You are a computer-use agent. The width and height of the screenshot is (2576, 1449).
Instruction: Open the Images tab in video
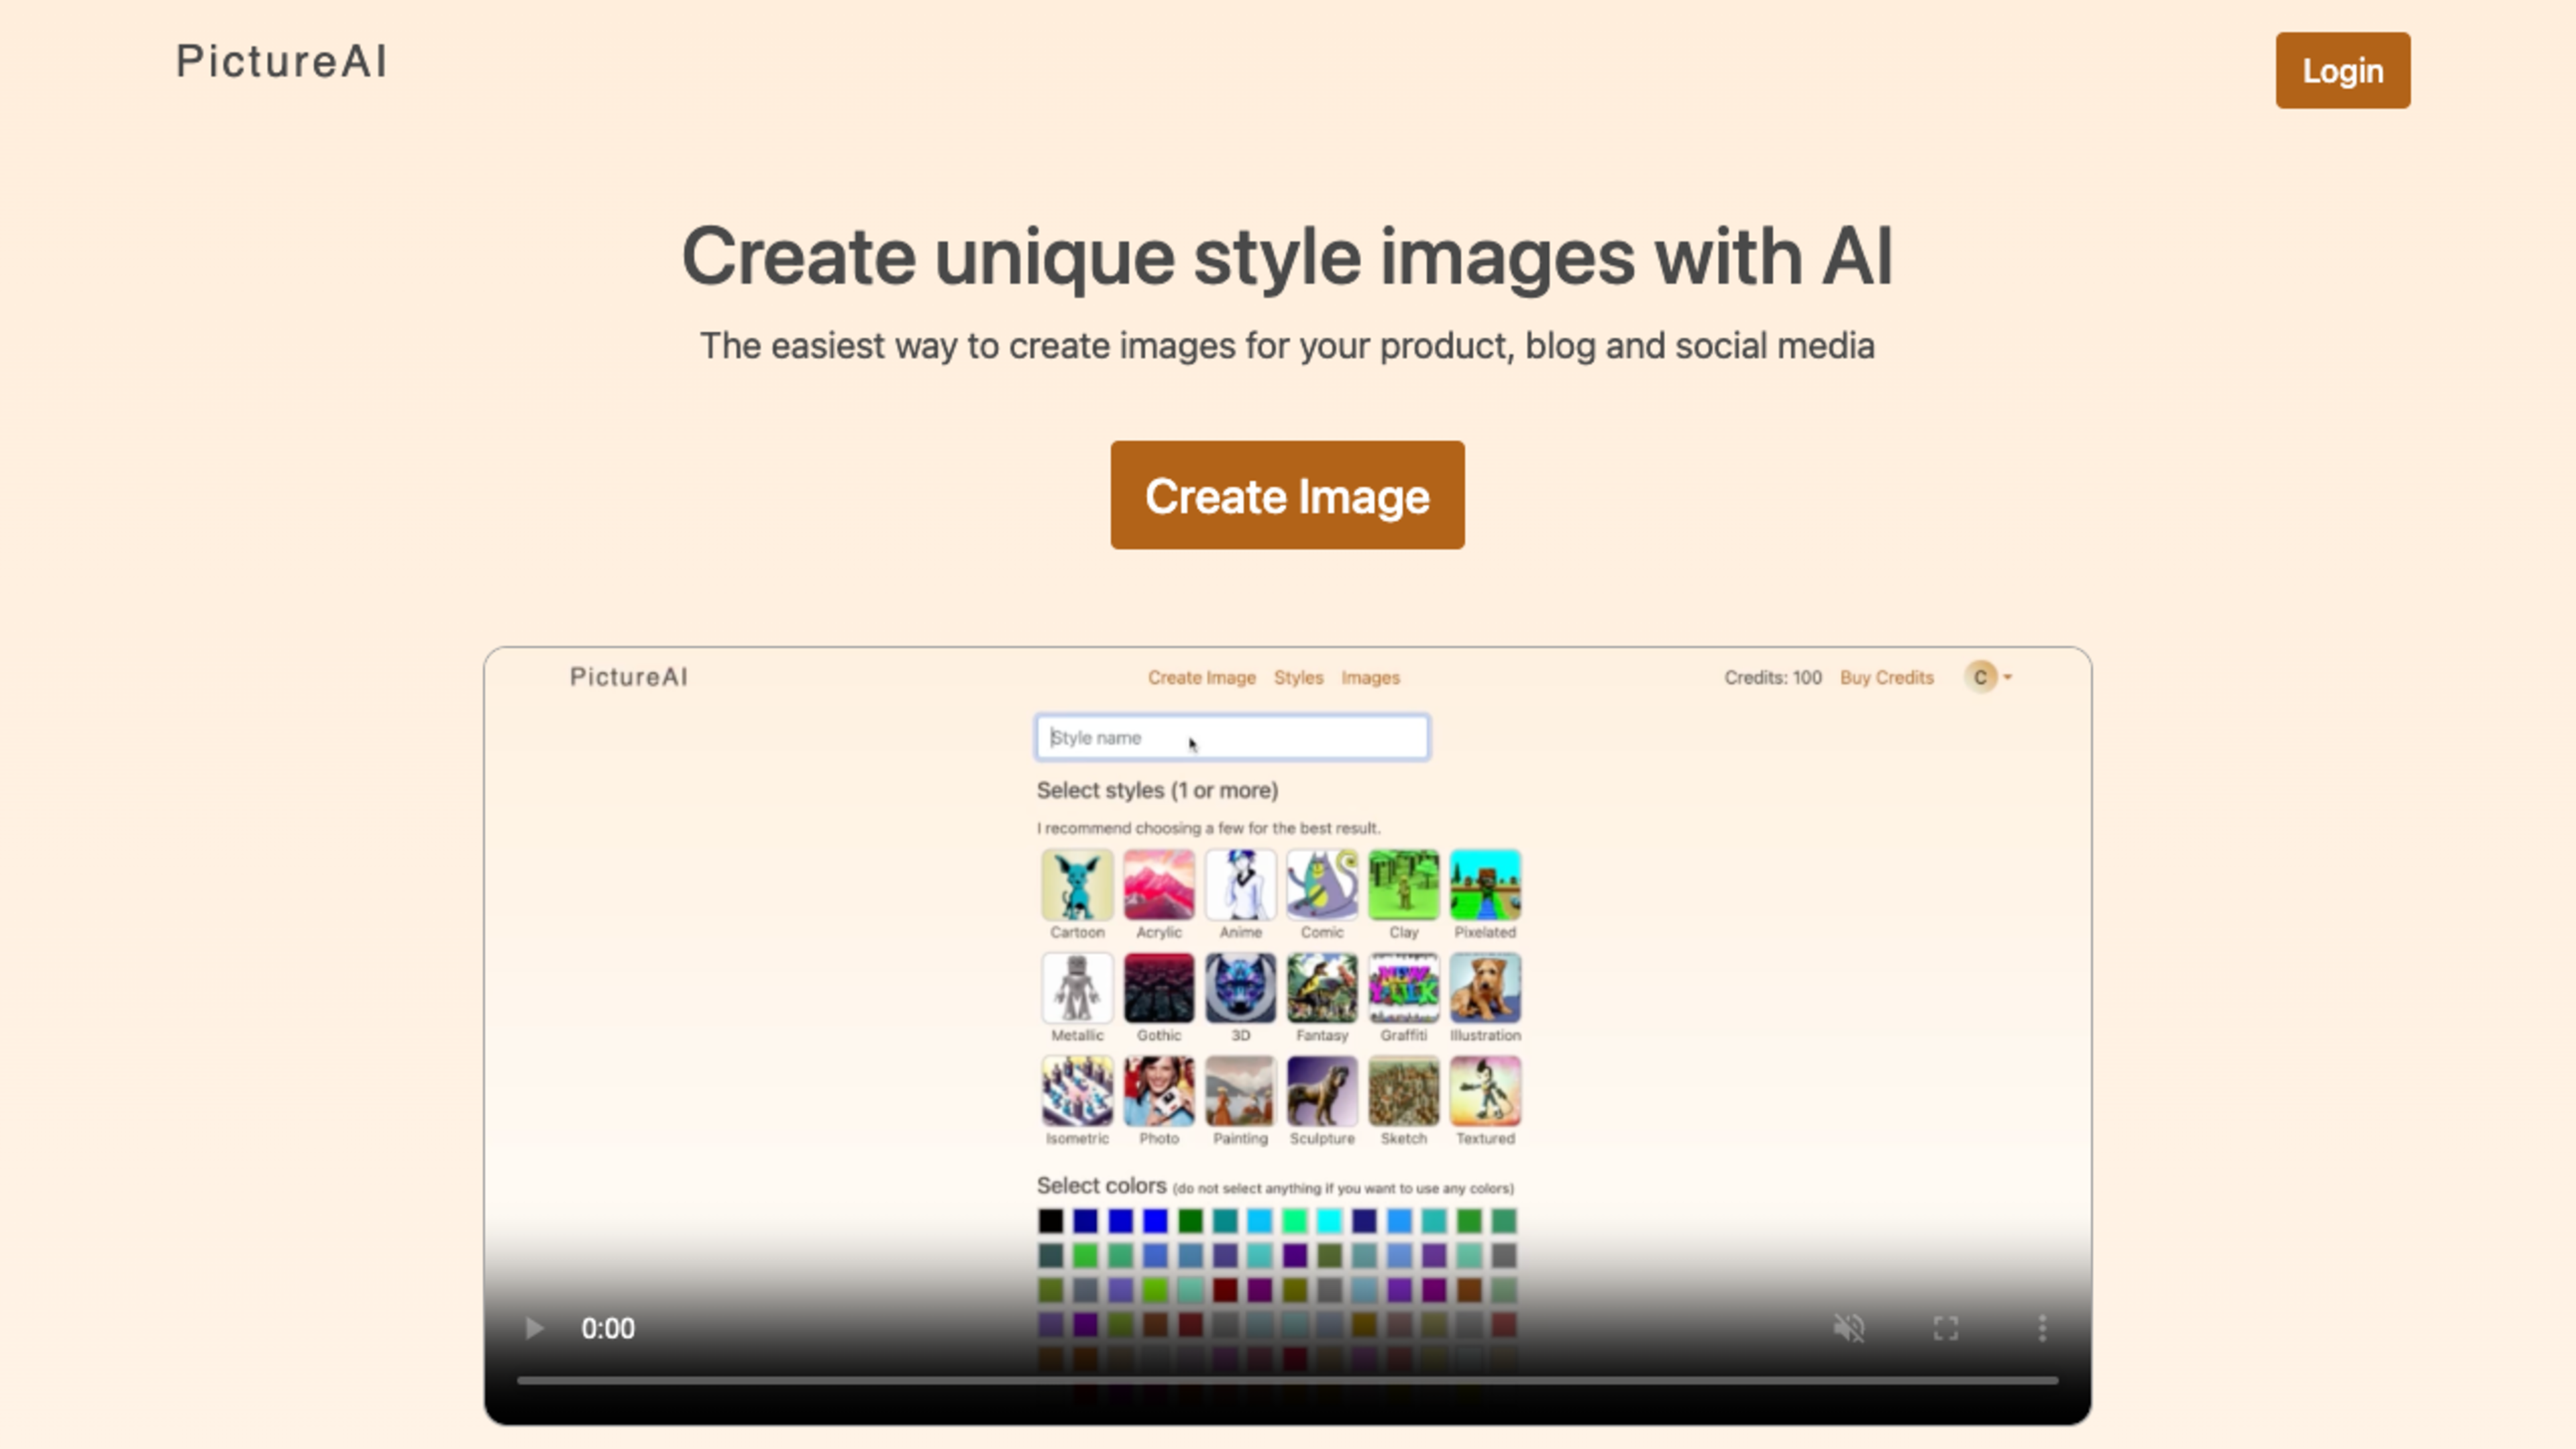coord(1370,677)
